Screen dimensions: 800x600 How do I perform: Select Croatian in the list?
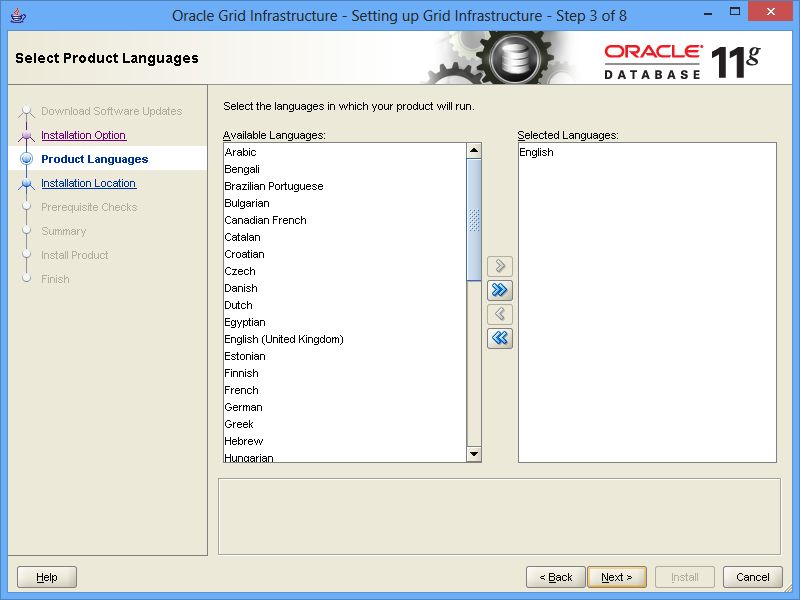click(x=345, y=254)
